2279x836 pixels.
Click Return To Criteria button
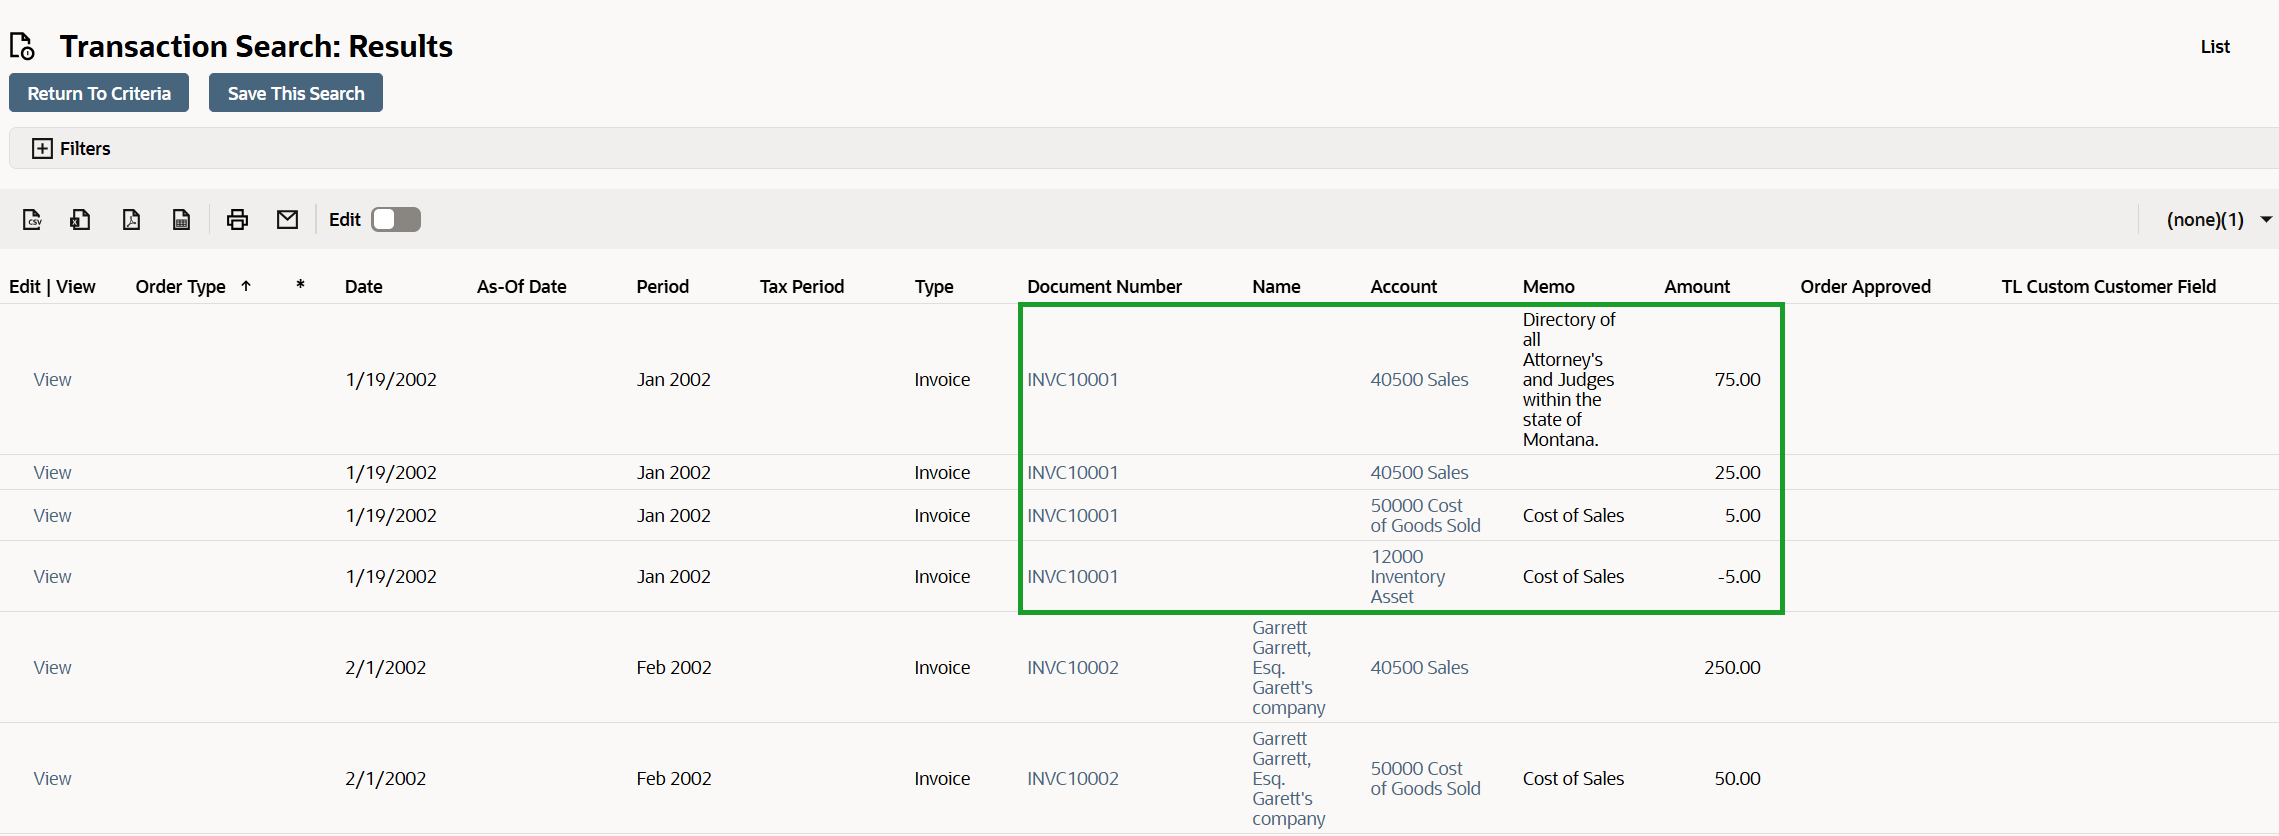99,93
